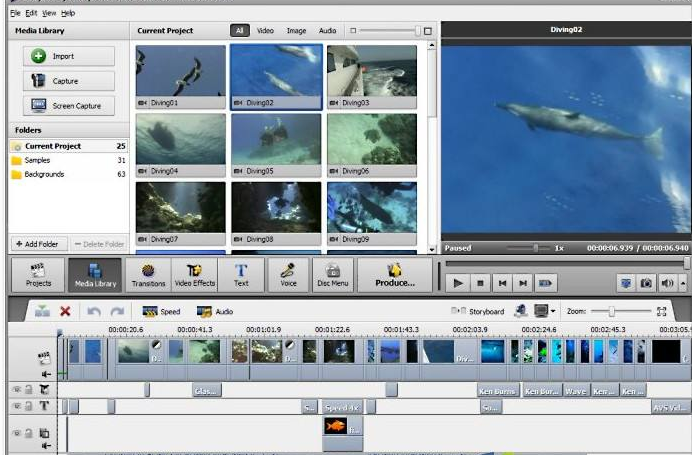Select the Diving05 clip thumbnail
This screenshot has height=455, width=692.
(x=276, y=145)
